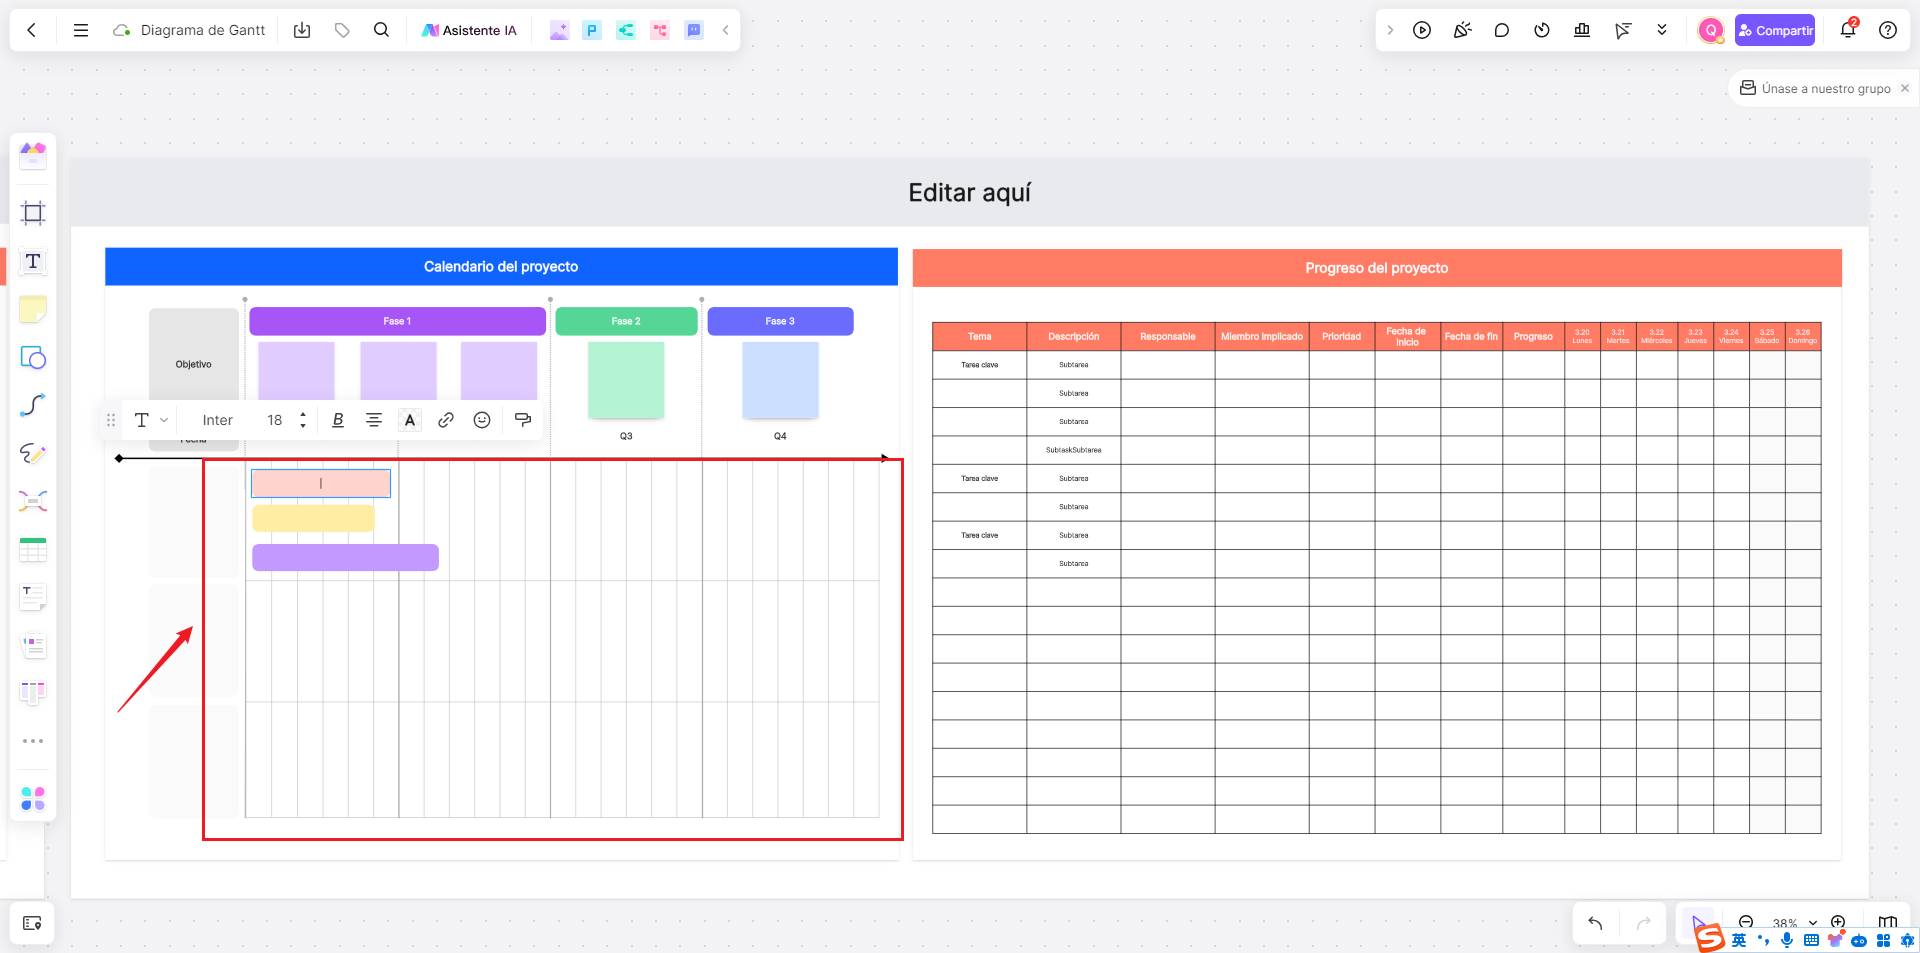This screenshot has height=953, width=1920.
Task: Select the Connector line tool
Action: coord(33,405)
